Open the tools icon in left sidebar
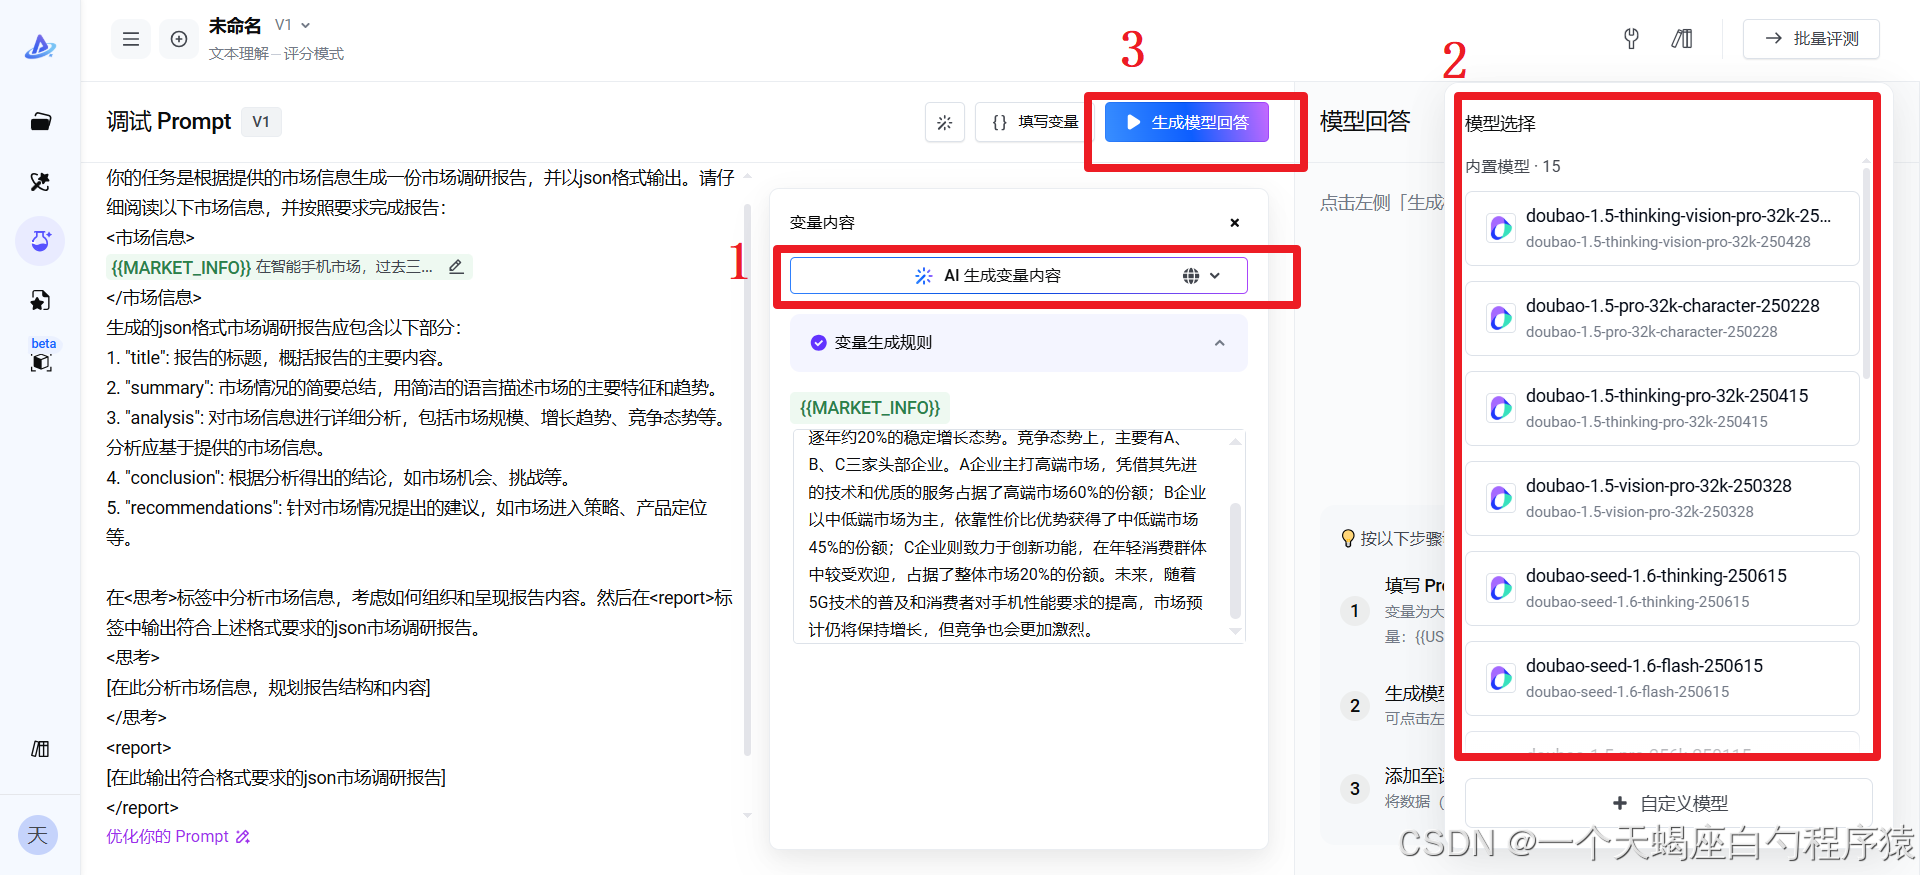1920x875 pixels. 40,182
